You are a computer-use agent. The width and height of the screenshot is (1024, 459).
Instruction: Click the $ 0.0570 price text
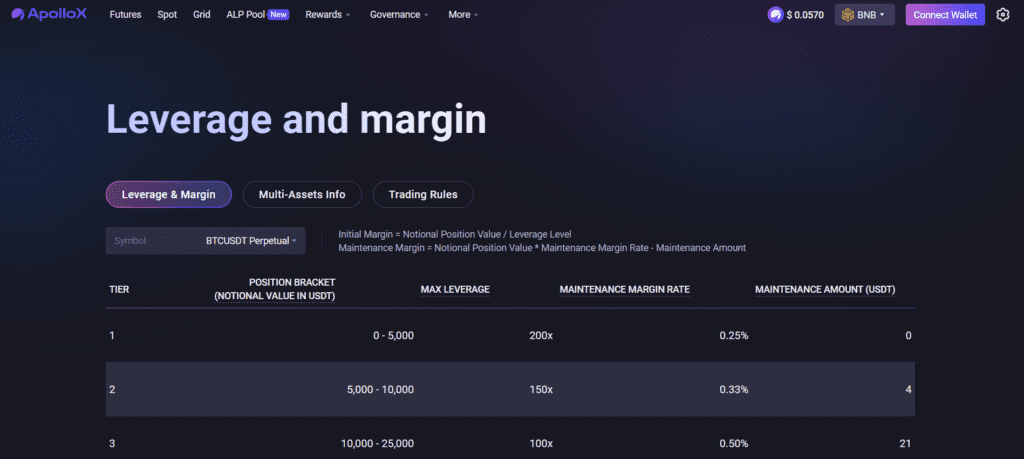coord(805,14)
